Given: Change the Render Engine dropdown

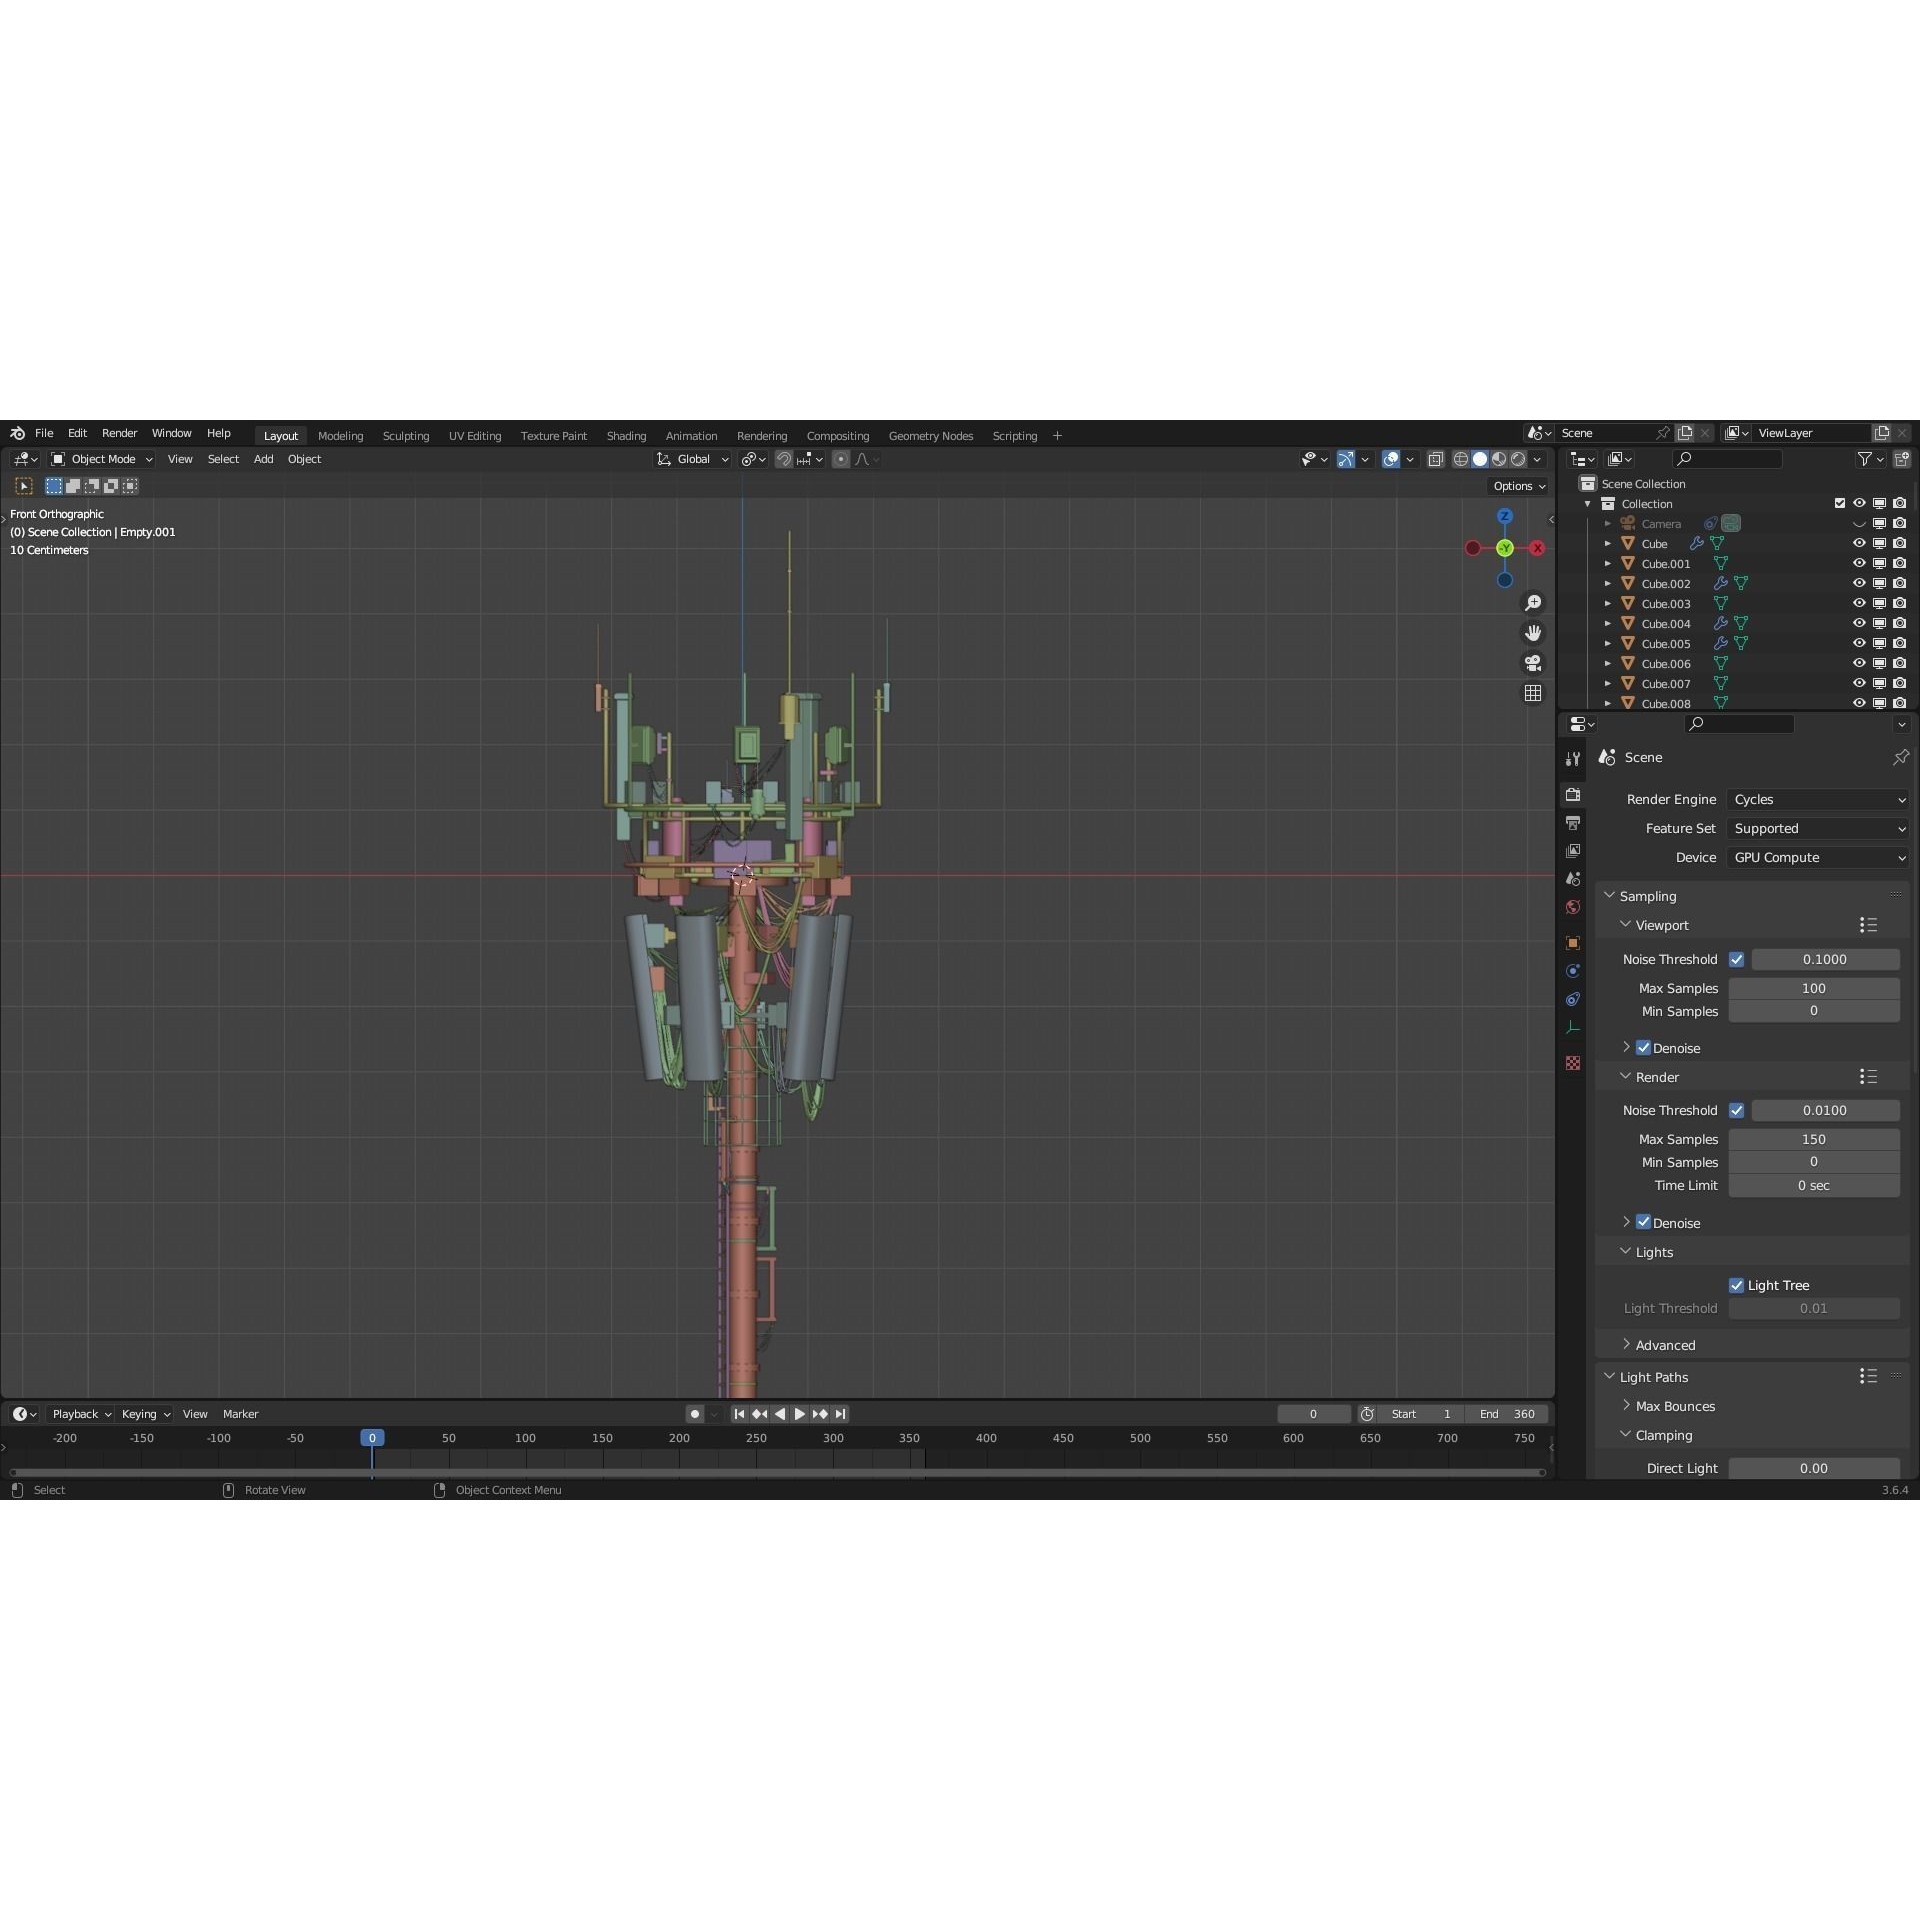Looking at the screenshot, I should tap(1817, 799).
